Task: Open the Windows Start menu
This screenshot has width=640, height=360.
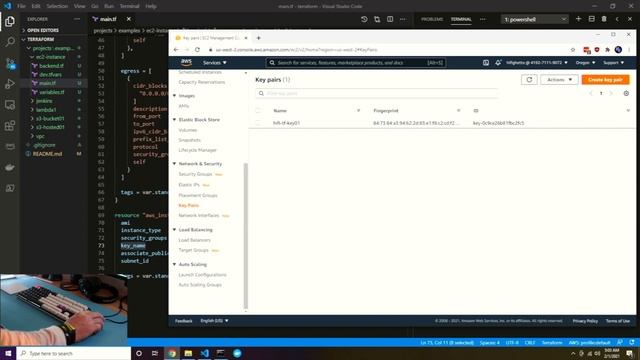Action: point(8,353)
